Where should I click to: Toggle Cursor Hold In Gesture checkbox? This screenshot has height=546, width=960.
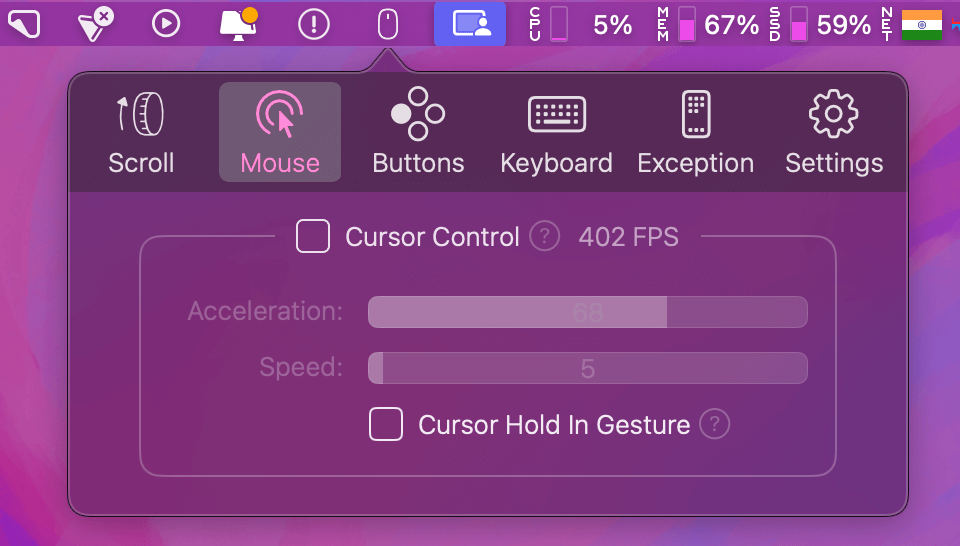386,424
